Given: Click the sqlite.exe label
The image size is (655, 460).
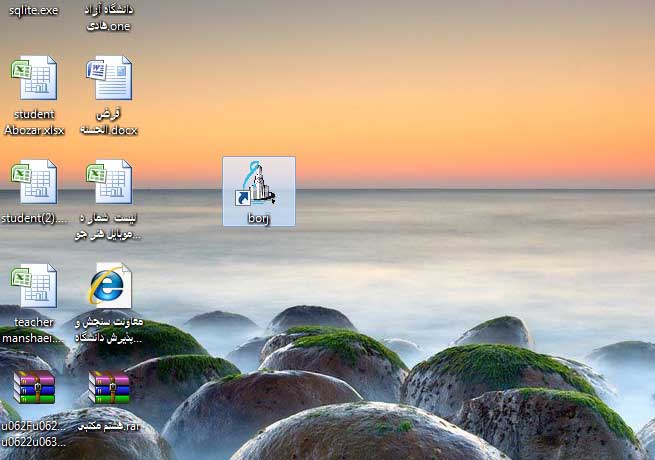Looking at the screenshot, I should (33, 10).
